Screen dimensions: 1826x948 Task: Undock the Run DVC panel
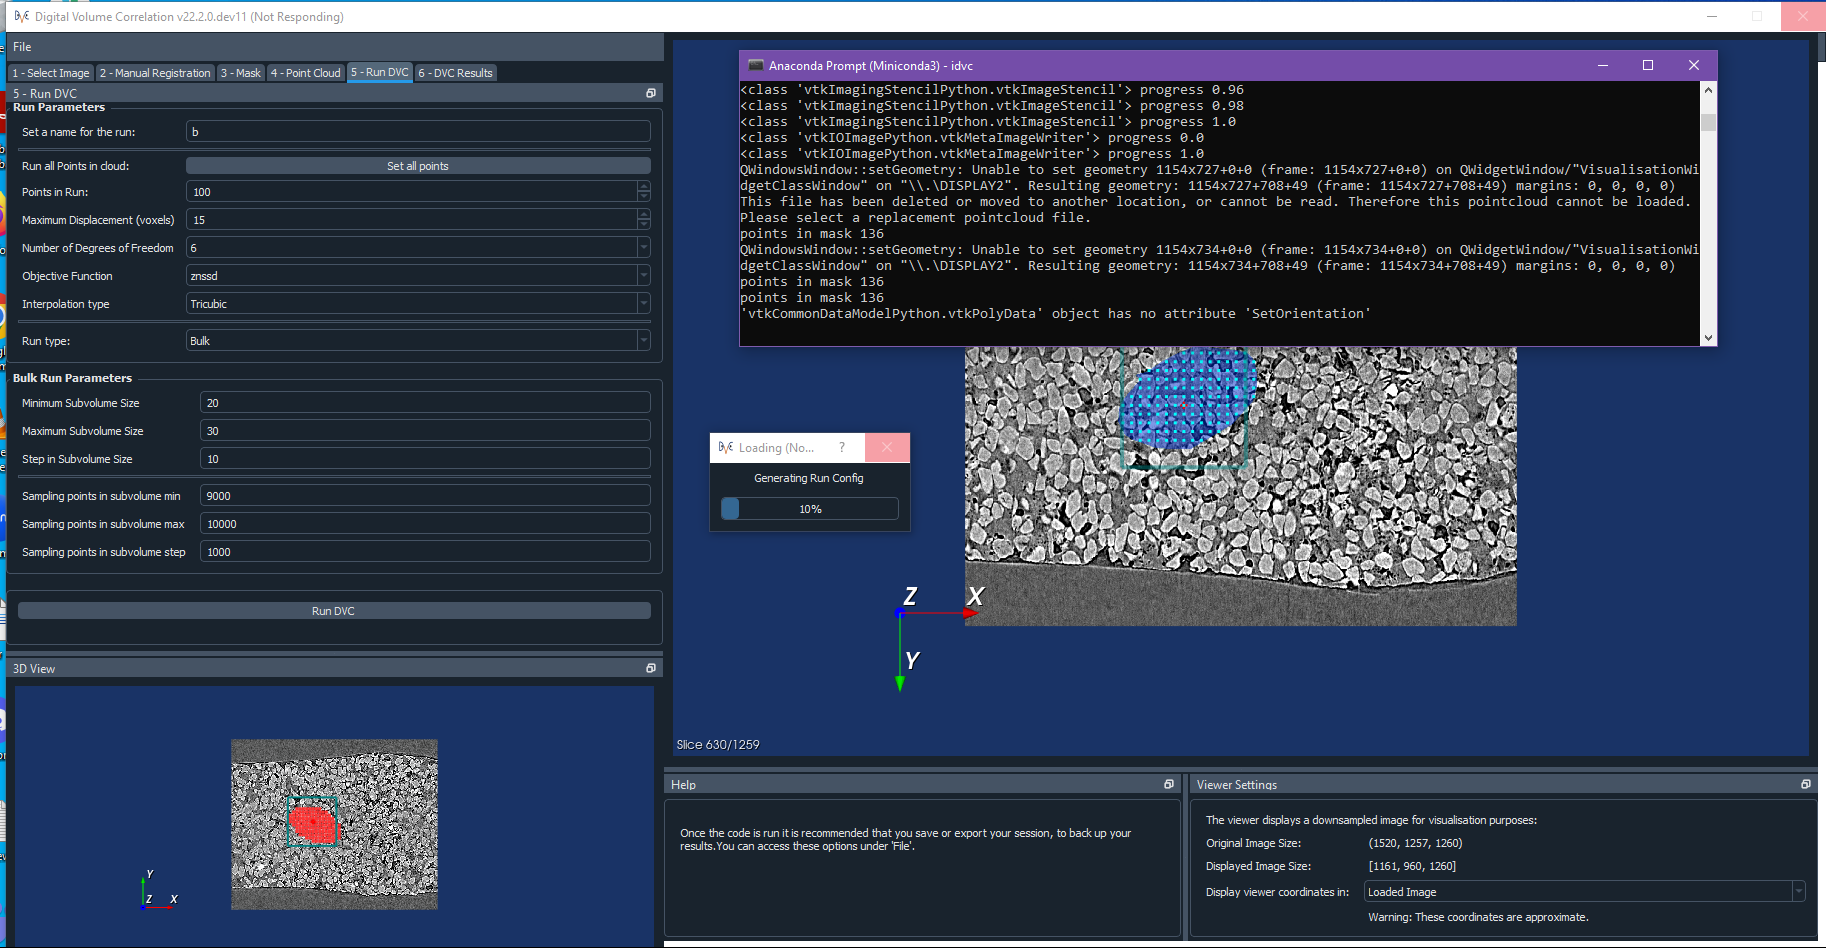pos(651,92)
